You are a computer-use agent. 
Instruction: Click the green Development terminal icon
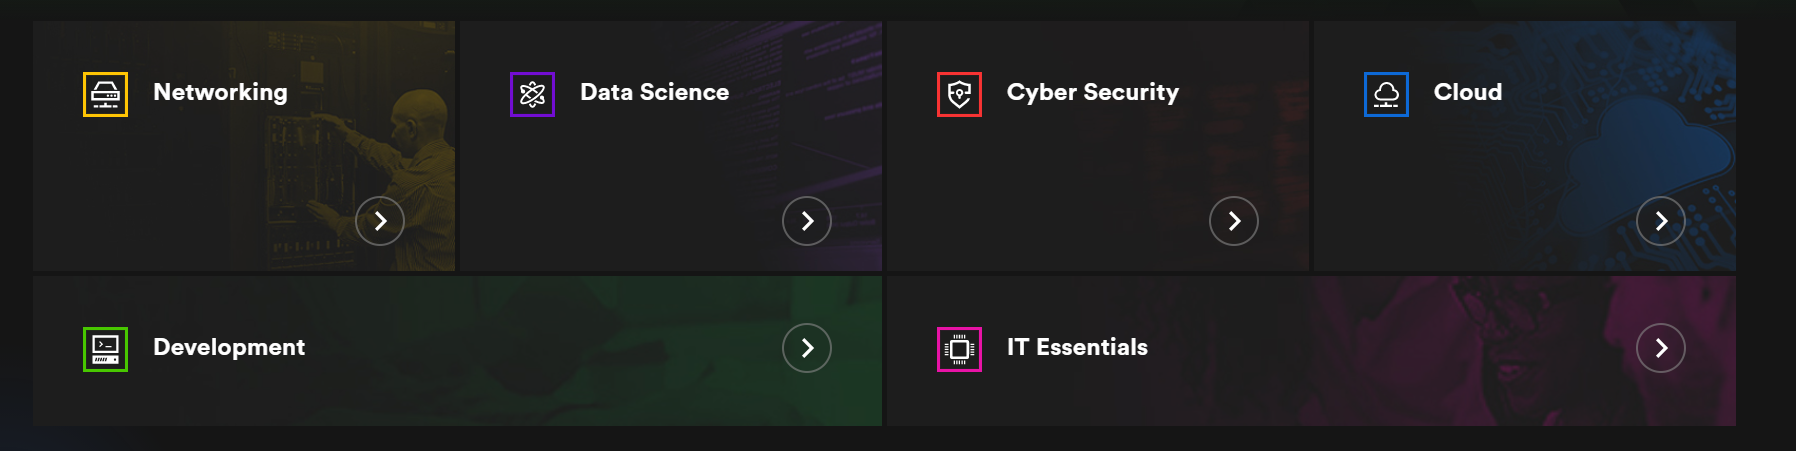[105, 349]
